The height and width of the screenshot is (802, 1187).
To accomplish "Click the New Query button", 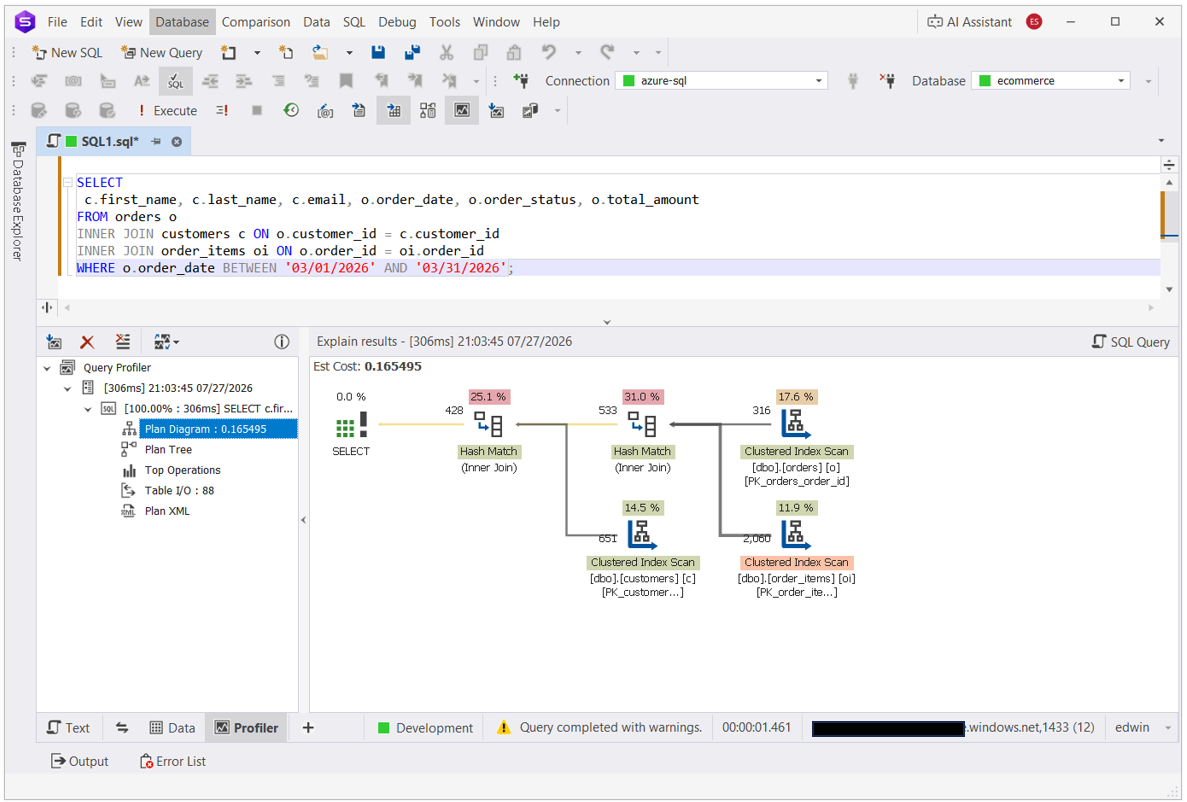I will point(162,52).
